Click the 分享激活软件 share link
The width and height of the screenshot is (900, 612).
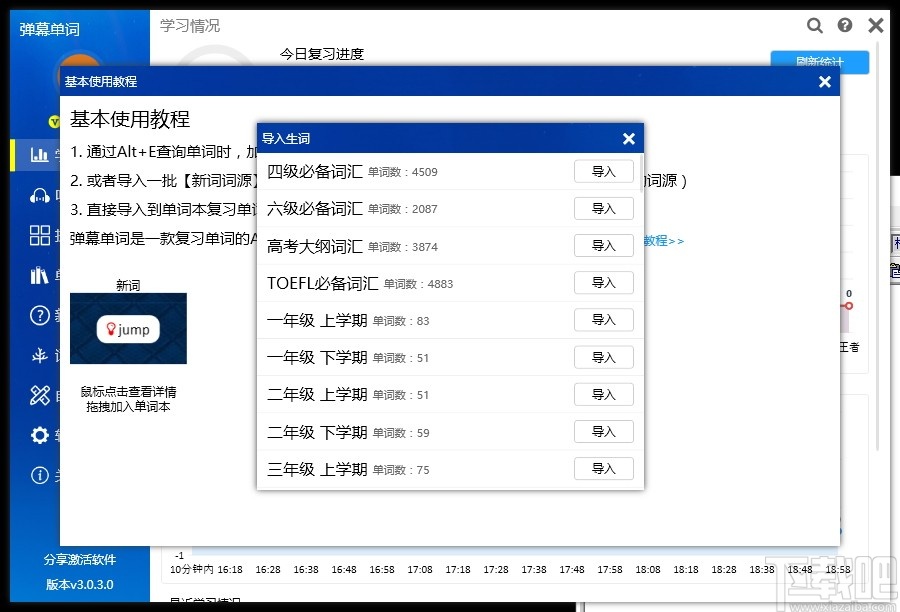click(78, 560)
